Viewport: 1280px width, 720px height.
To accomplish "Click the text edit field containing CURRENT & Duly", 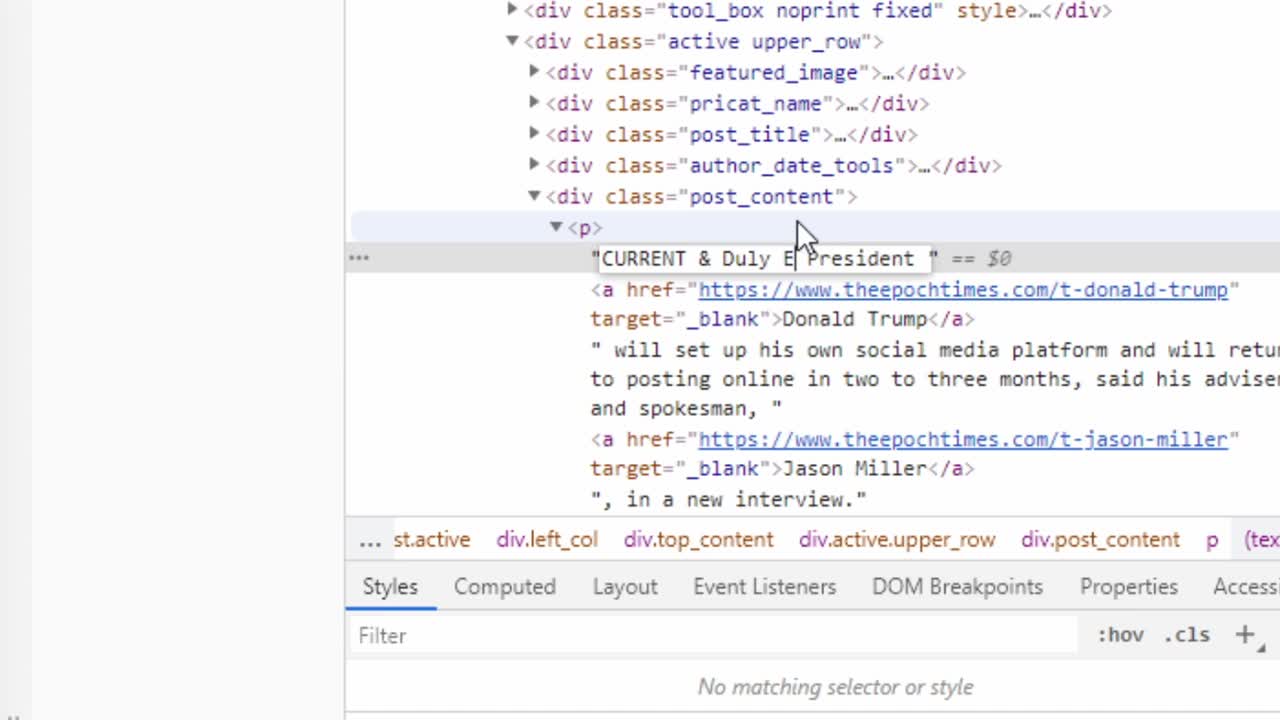I will pyautogui.click(x=763, y=259).
